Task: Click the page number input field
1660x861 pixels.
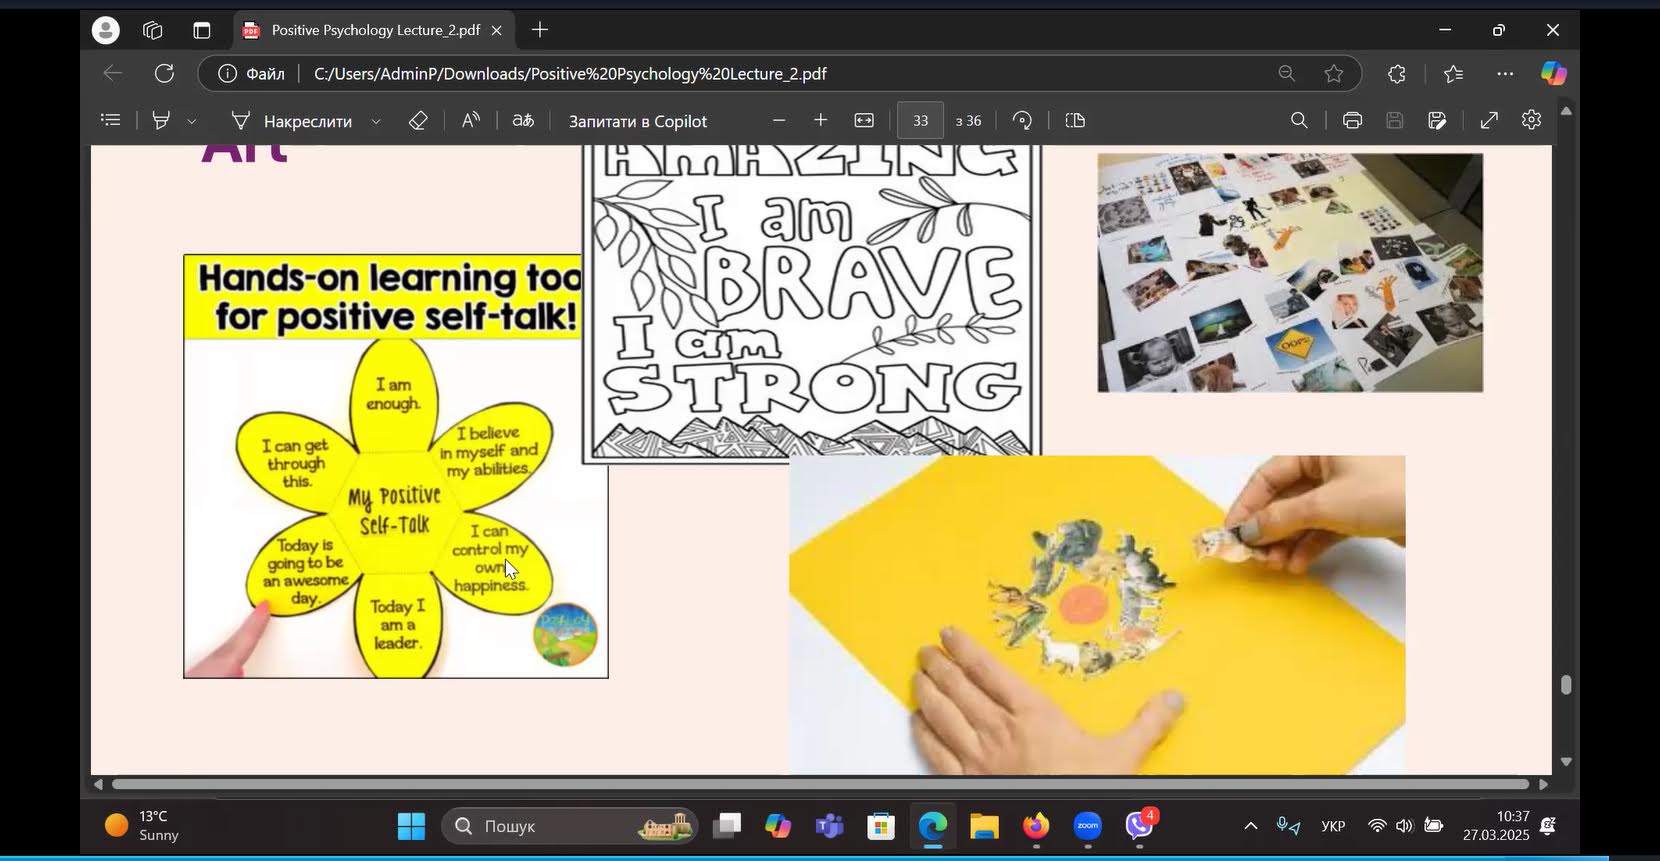Action: click(x=920, y=120)
